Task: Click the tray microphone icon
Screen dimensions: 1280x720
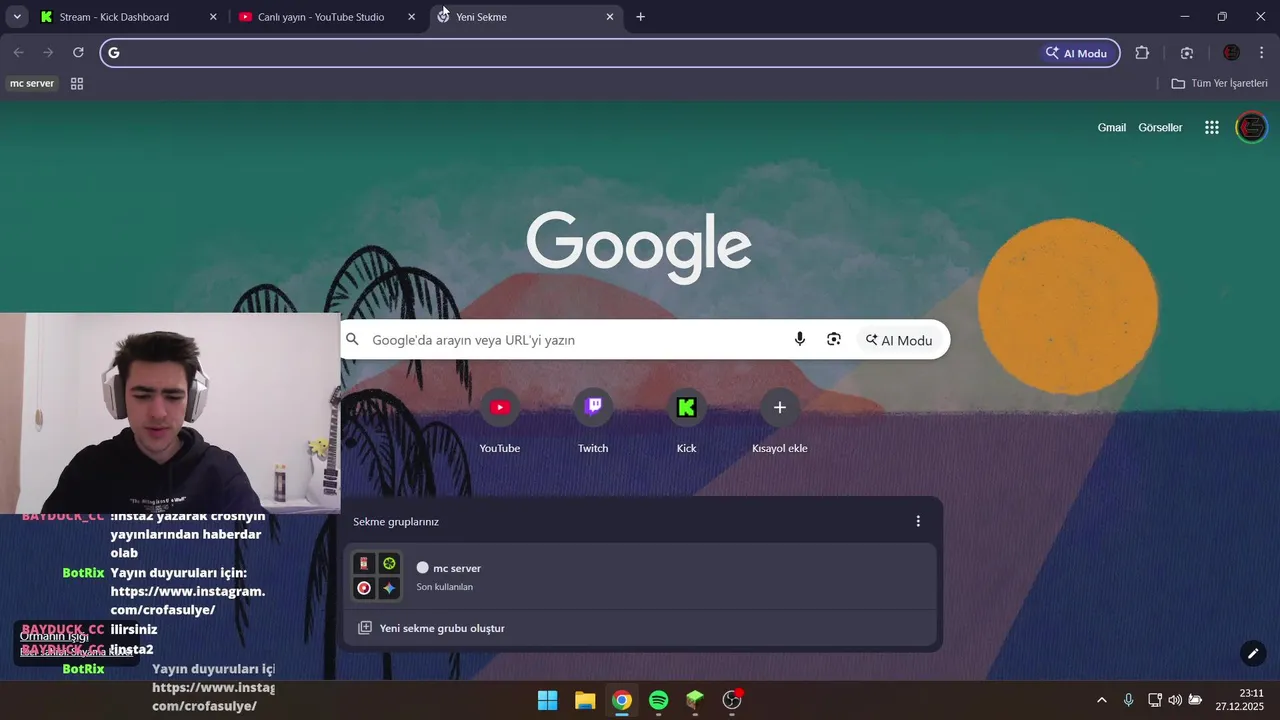Action: 1129,700
